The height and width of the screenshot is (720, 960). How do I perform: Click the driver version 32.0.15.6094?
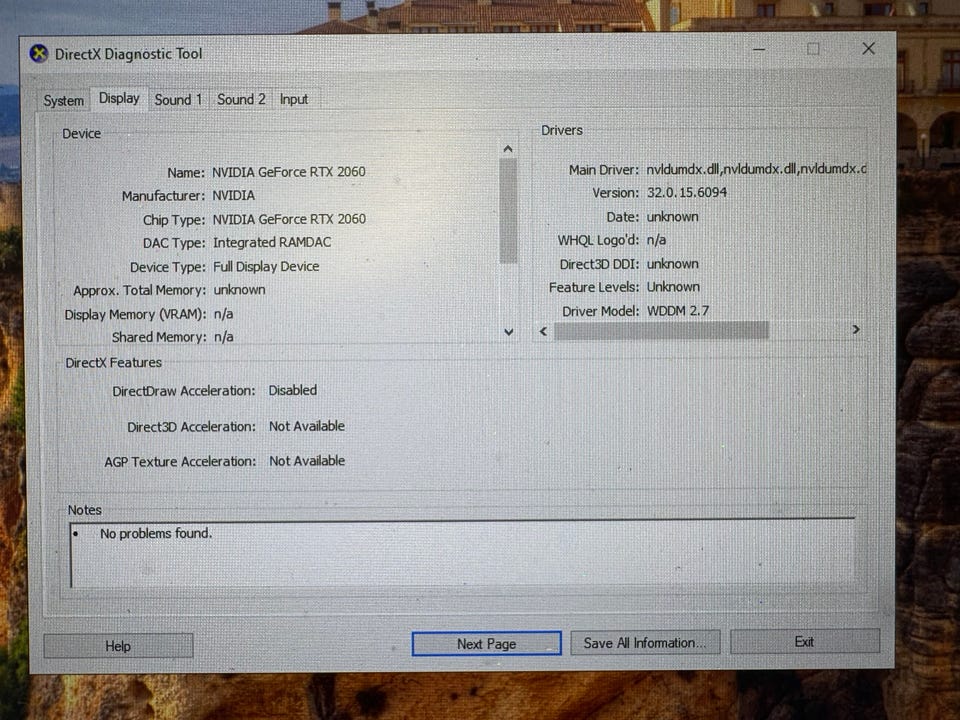tap(687, 192)
